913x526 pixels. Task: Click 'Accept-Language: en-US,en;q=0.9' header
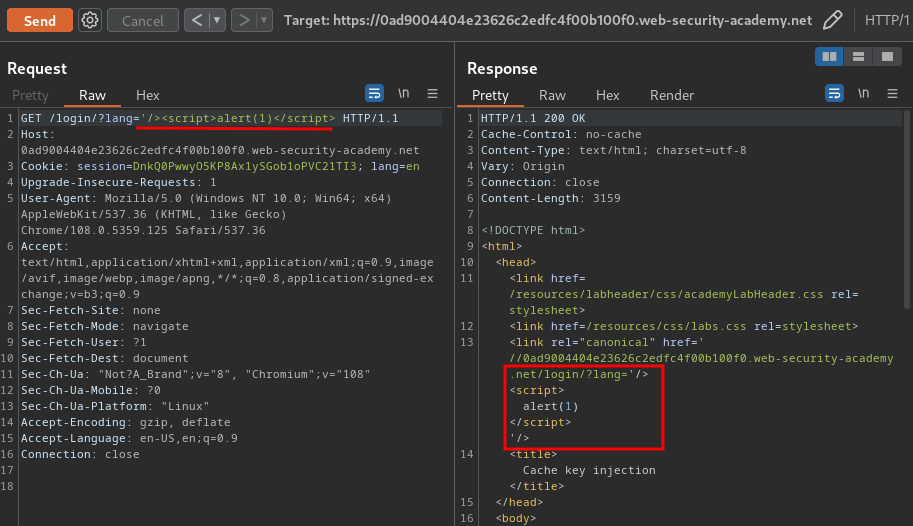click(x=129, y=438)
